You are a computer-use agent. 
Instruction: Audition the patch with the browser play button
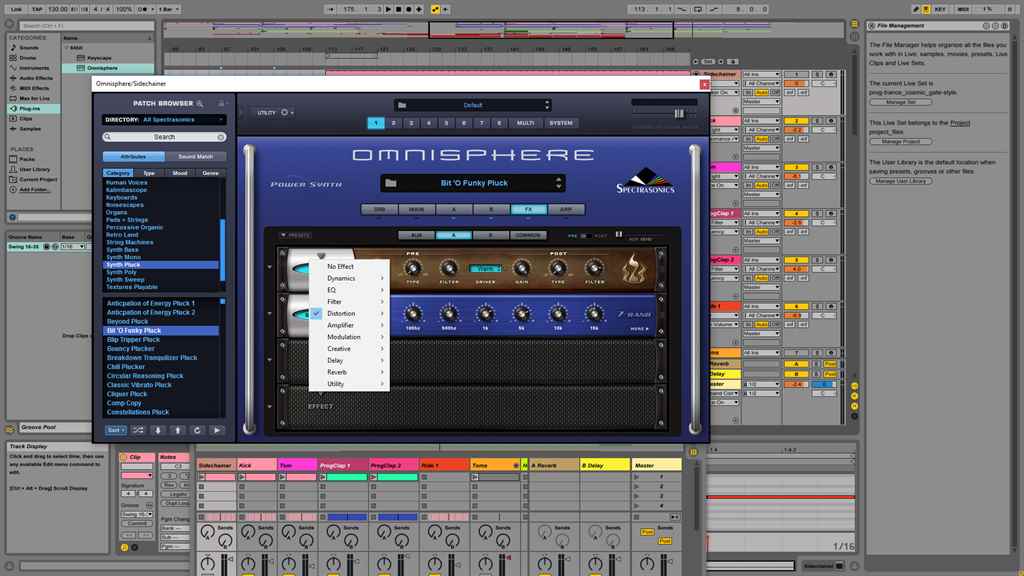[217, 430]
